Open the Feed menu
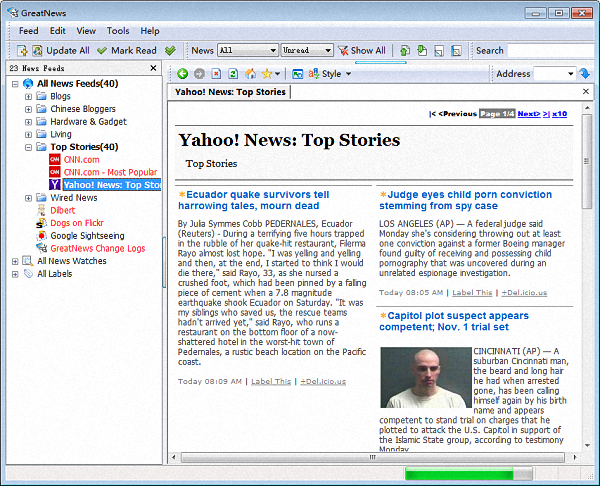 pyautogui.click(x=29, y=31)
